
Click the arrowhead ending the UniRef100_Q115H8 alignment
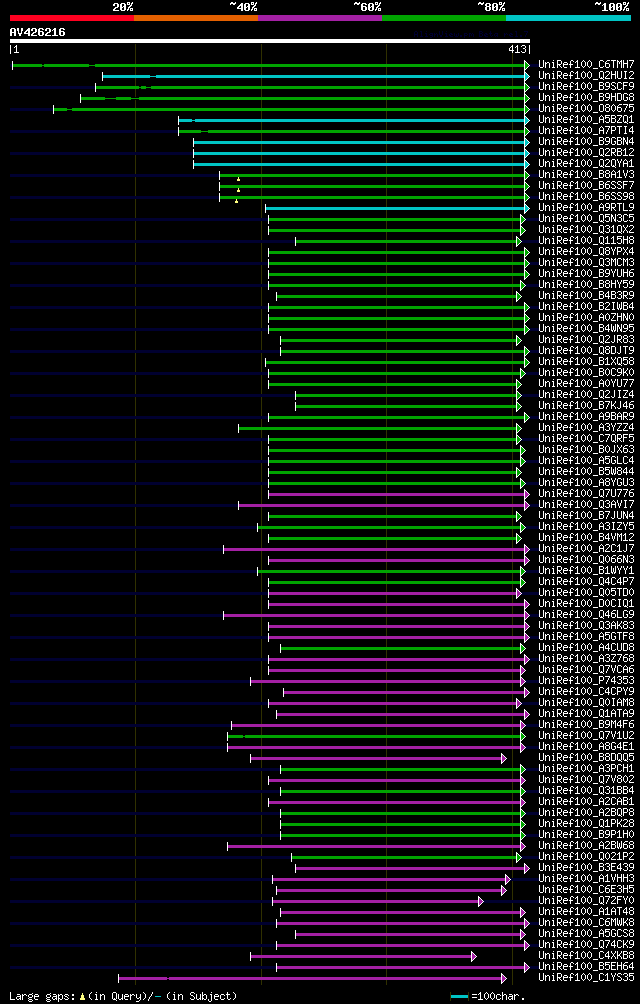[x=518, y=241]
